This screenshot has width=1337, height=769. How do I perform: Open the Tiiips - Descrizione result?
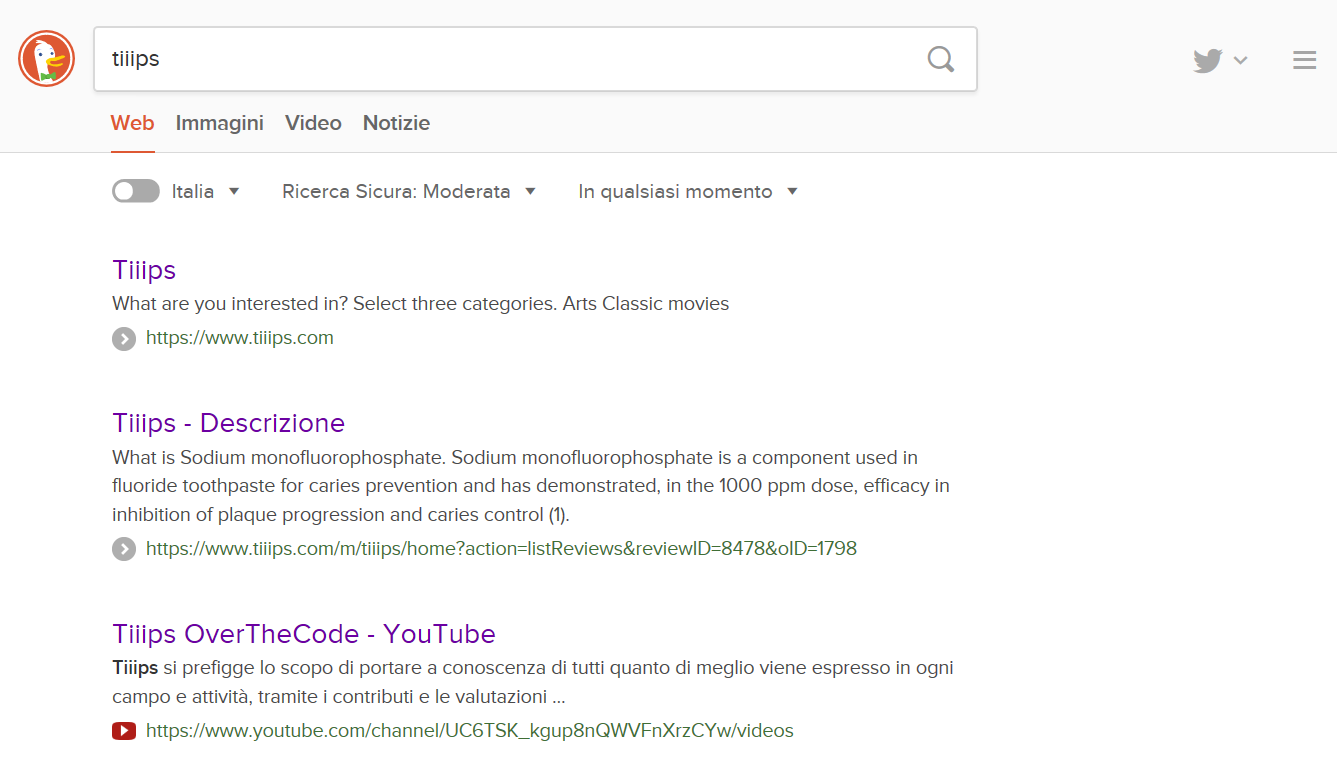click(x=228, y=423)
